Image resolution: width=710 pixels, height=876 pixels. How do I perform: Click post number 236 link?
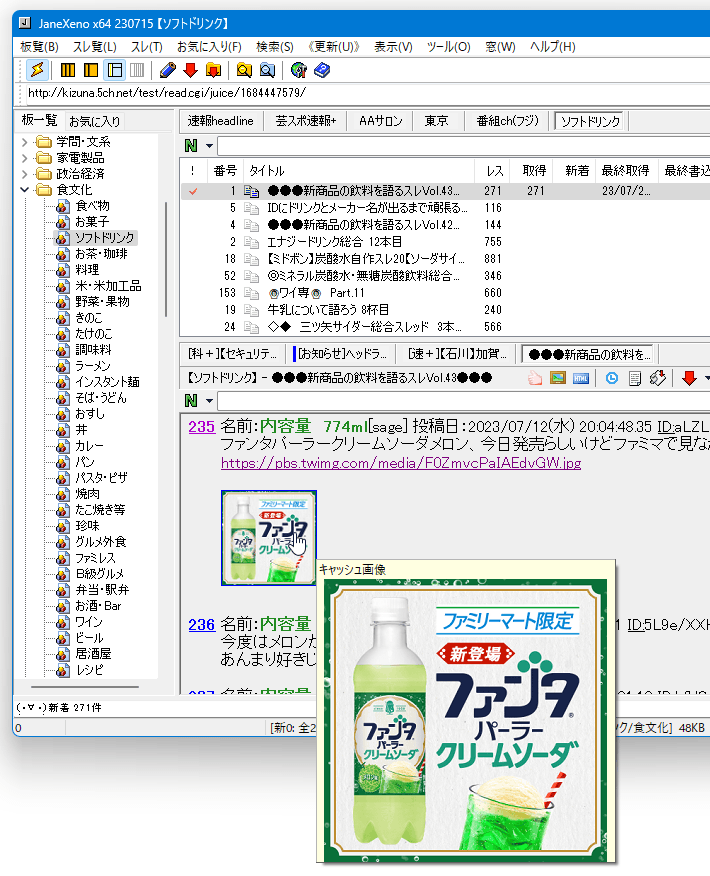(x=202, y=625)
